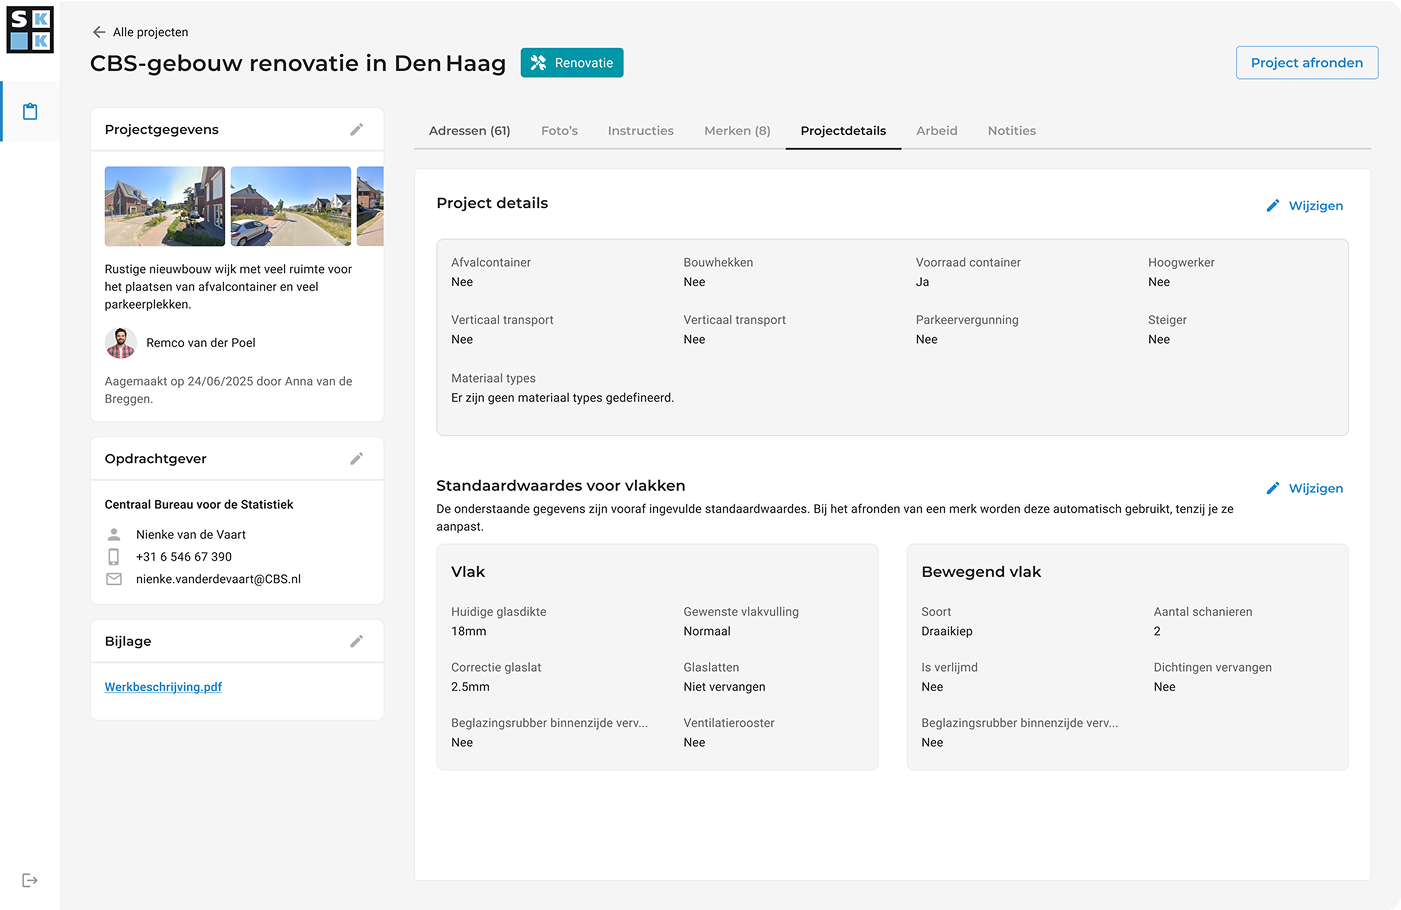Select the Instructies tab

pos(640,131)
